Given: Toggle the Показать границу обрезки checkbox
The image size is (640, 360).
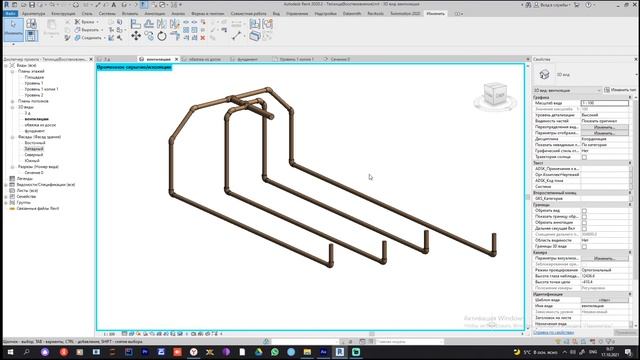Looking at the screenshot, I should (x=584, y=217).
